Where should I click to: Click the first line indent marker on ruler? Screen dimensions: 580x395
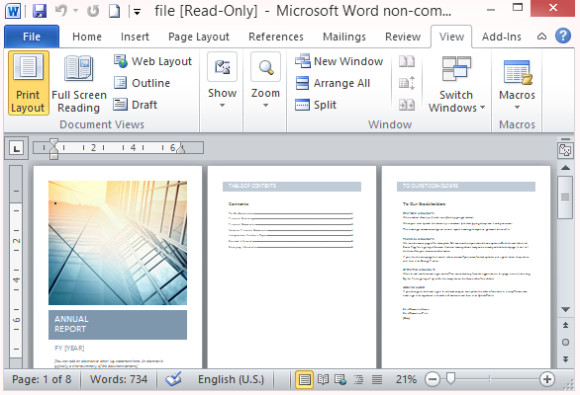54,142
